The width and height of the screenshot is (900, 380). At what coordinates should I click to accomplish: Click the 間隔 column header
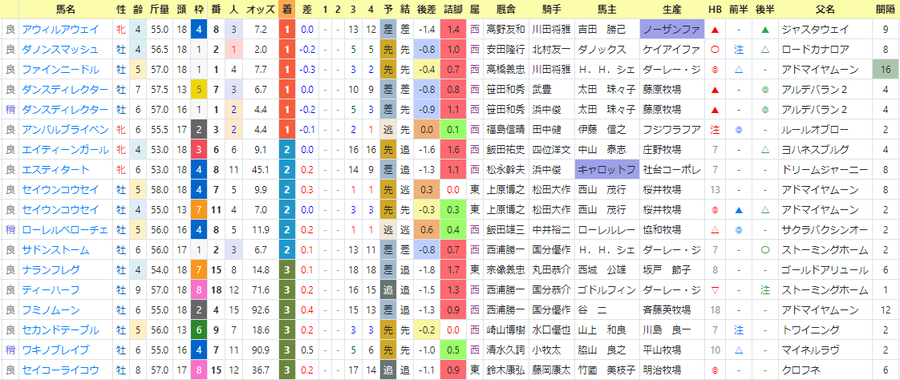click(x=885, y=9)
